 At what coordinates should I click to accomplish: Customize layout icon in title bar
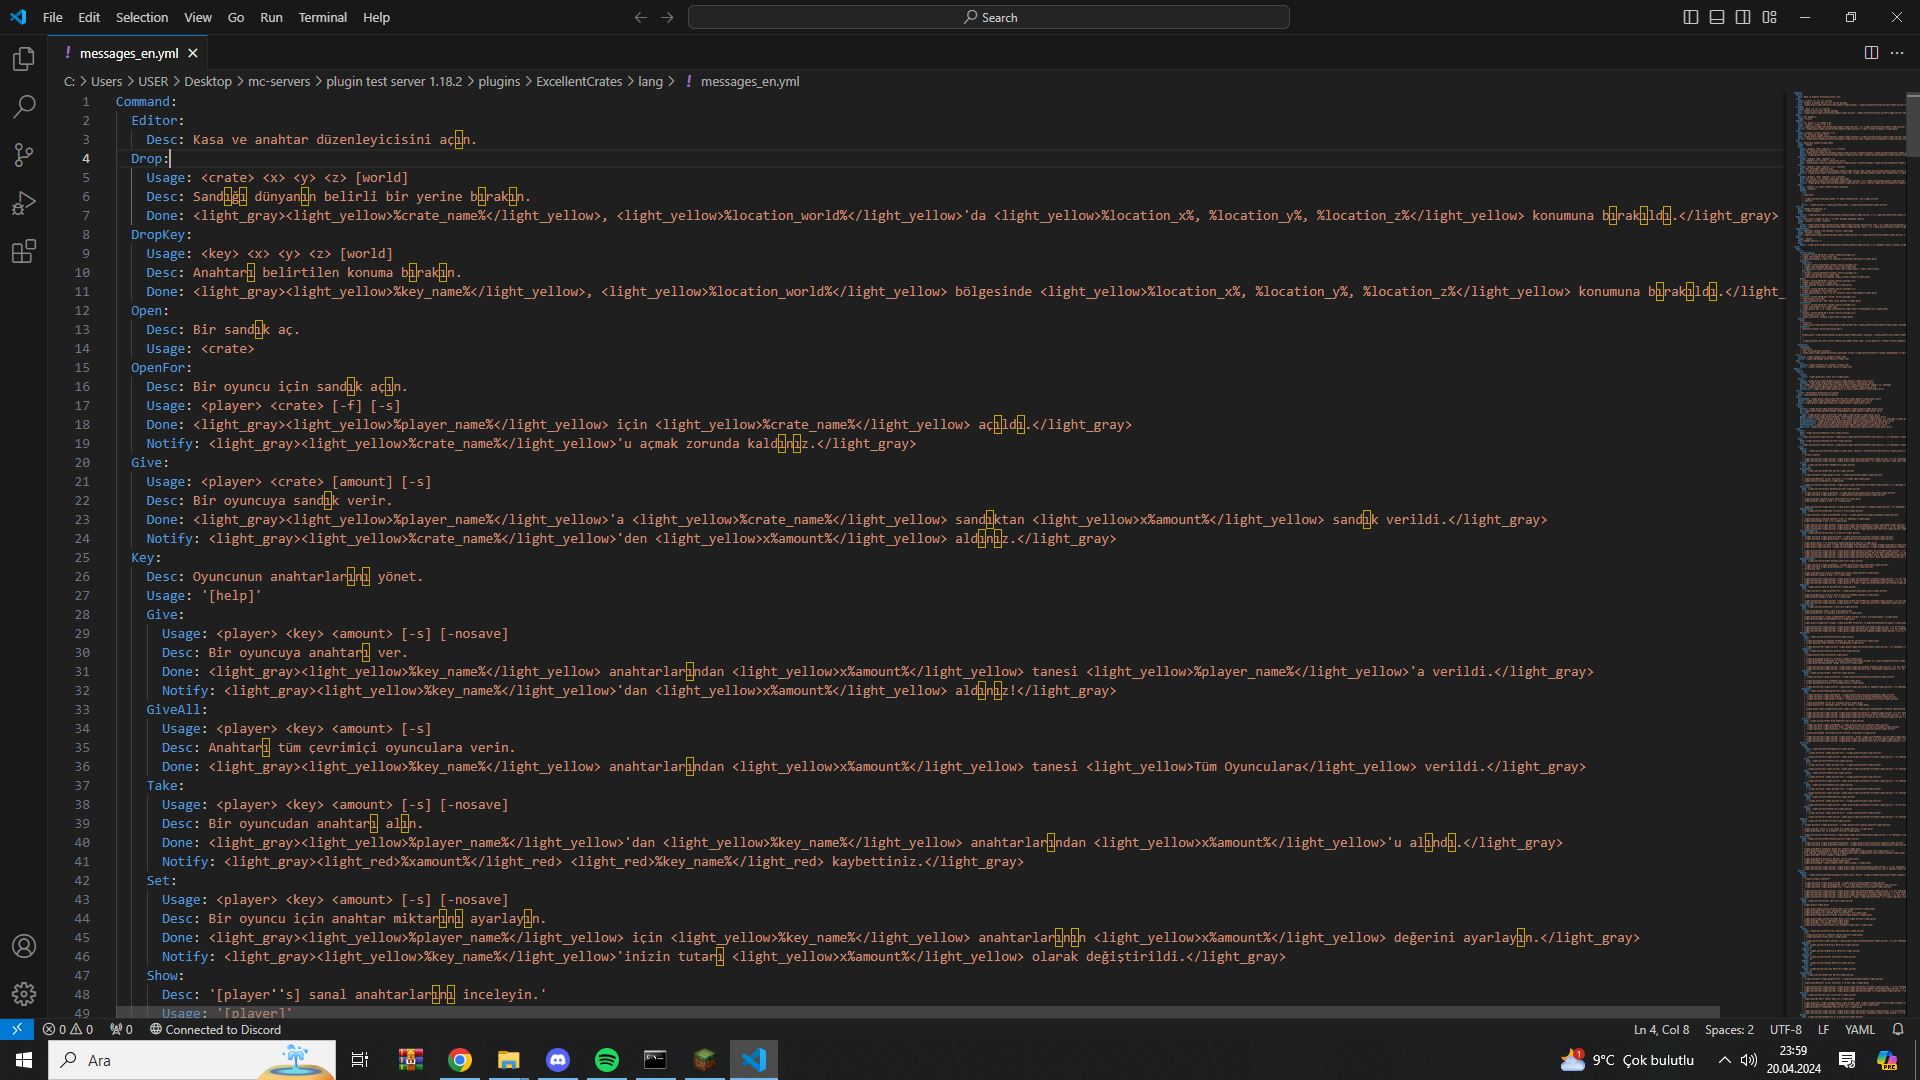pos(1769,17)
